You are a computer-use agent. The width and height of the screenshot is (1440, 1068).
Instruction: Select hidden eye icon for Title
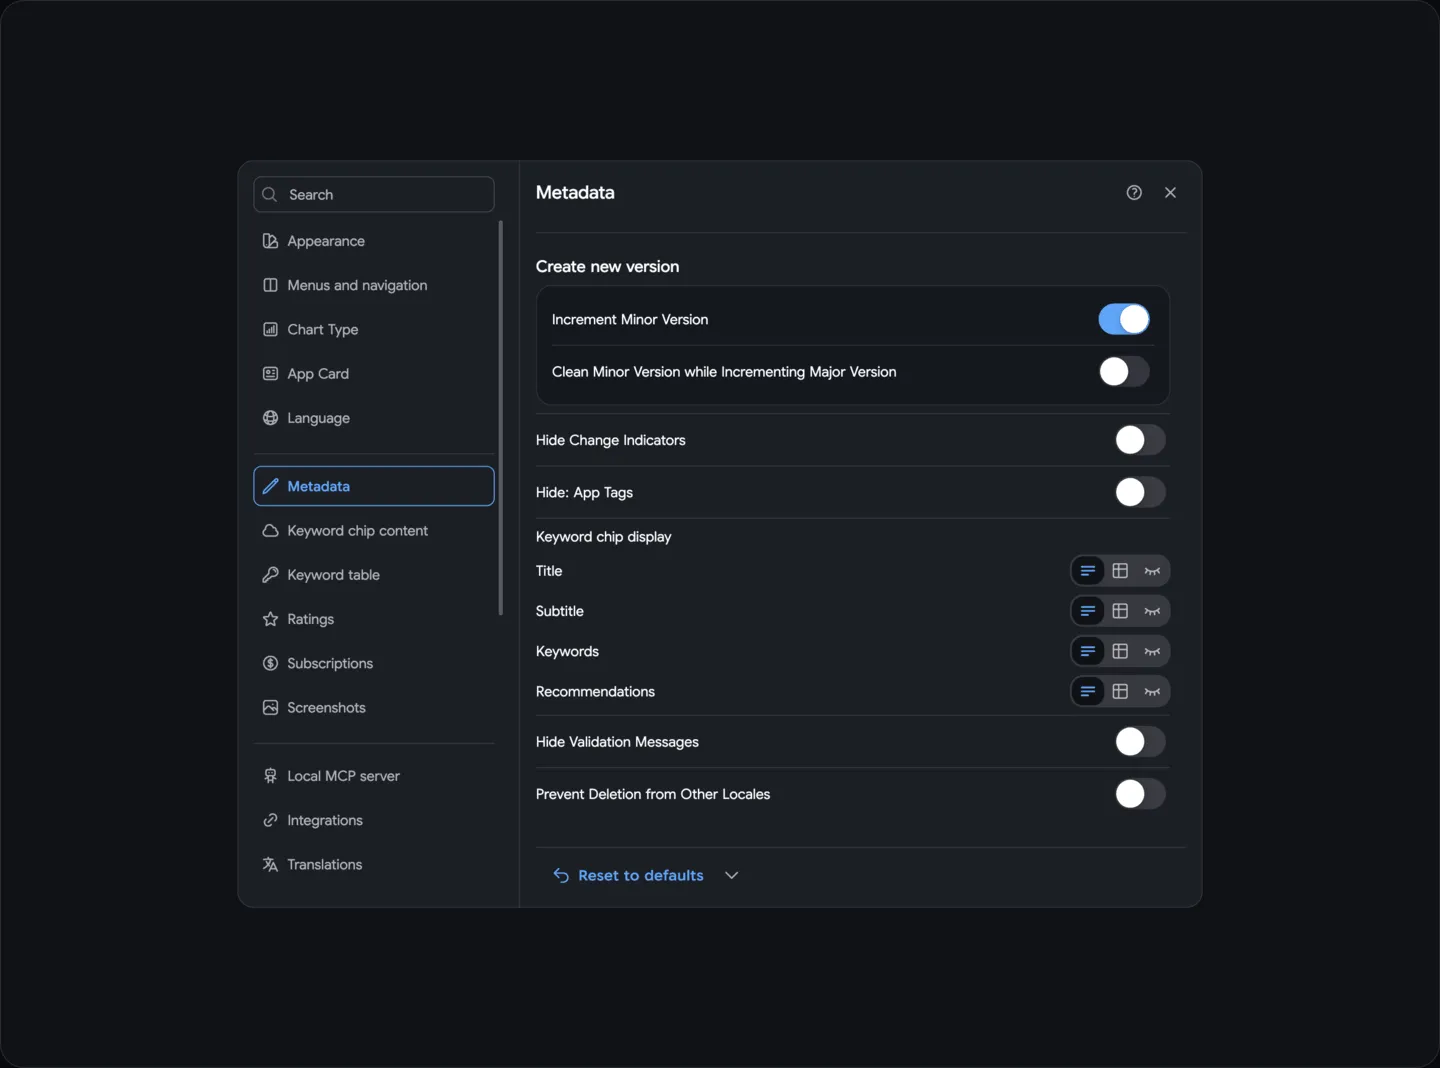[1152, 571]
